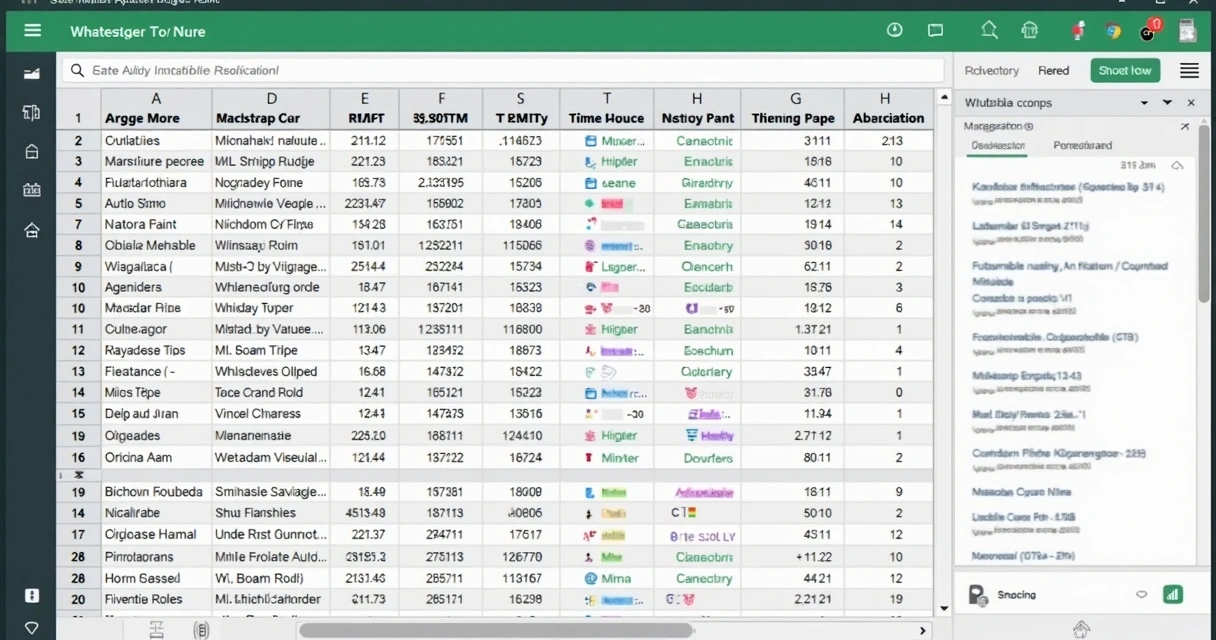
Task: Expand the first dropdown arrow beside Wlutabia cconps
Action: [1144, 103]
